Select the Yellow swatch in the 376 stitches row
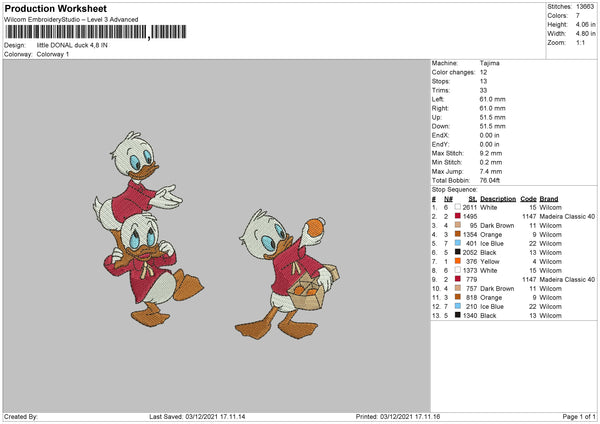 pyautogui.click(x=458, y=261)
